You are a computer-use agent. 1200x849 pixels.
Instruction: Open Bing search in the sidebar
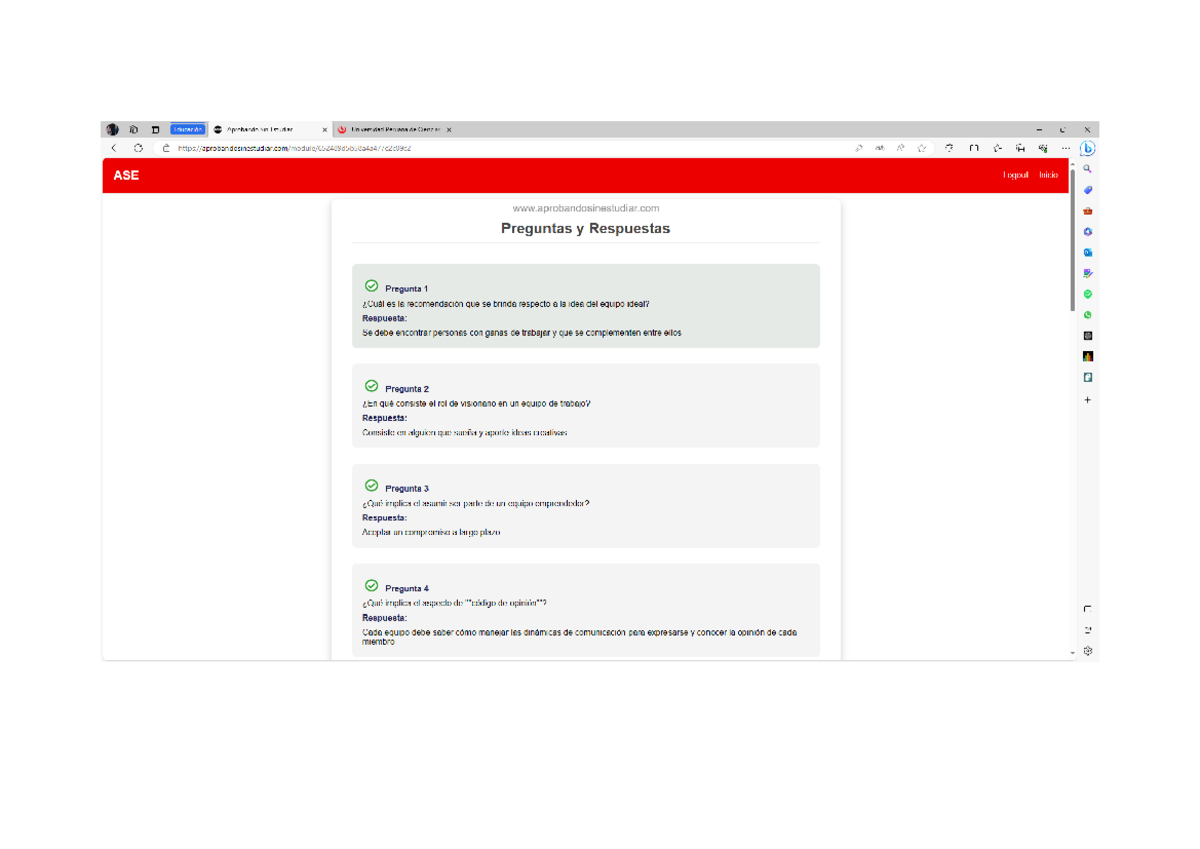click(x=1087, y=169)
